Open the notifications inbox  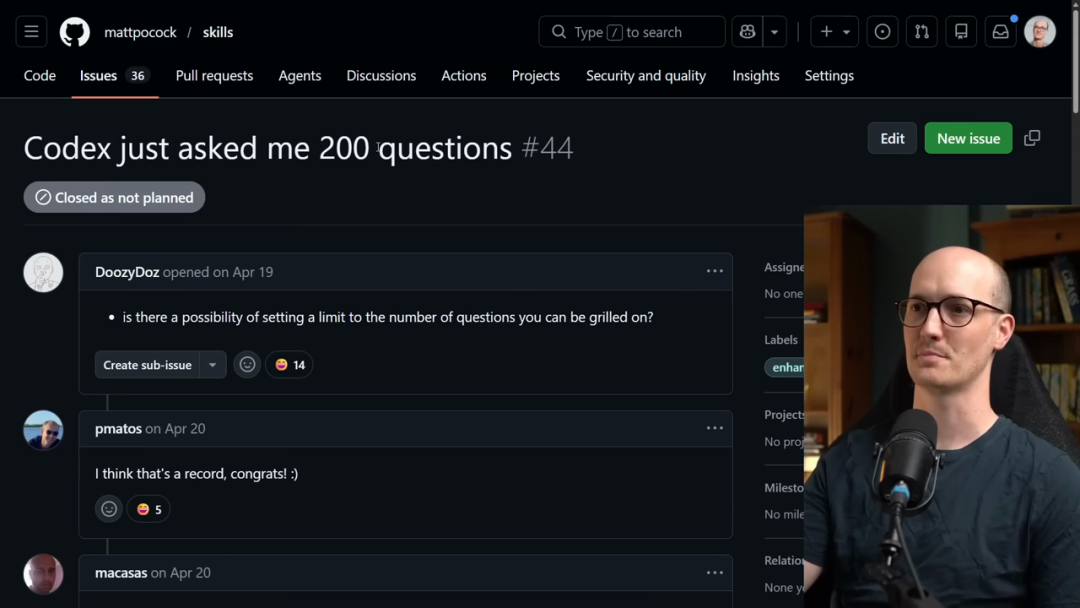1000,32
